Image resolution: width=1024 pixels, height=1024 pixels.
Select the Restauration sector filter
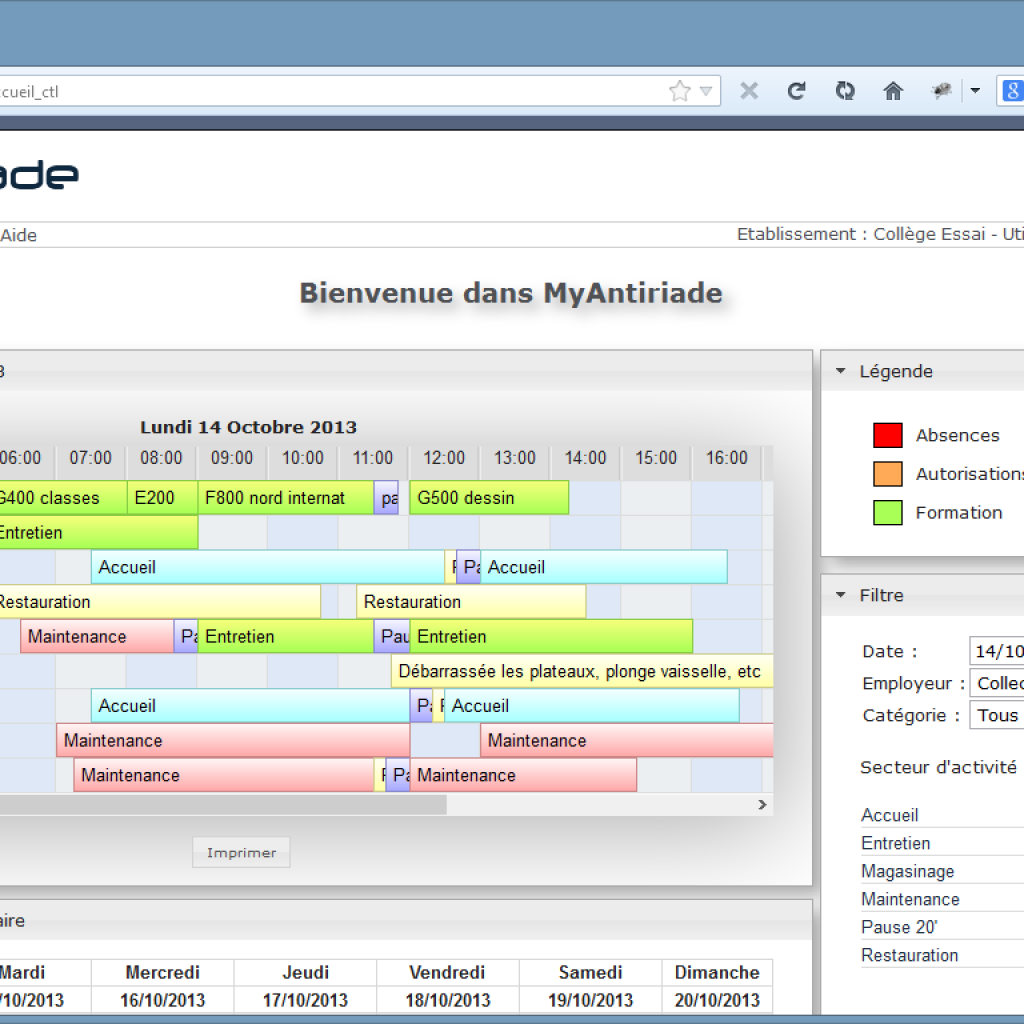[x=909, y=955]
